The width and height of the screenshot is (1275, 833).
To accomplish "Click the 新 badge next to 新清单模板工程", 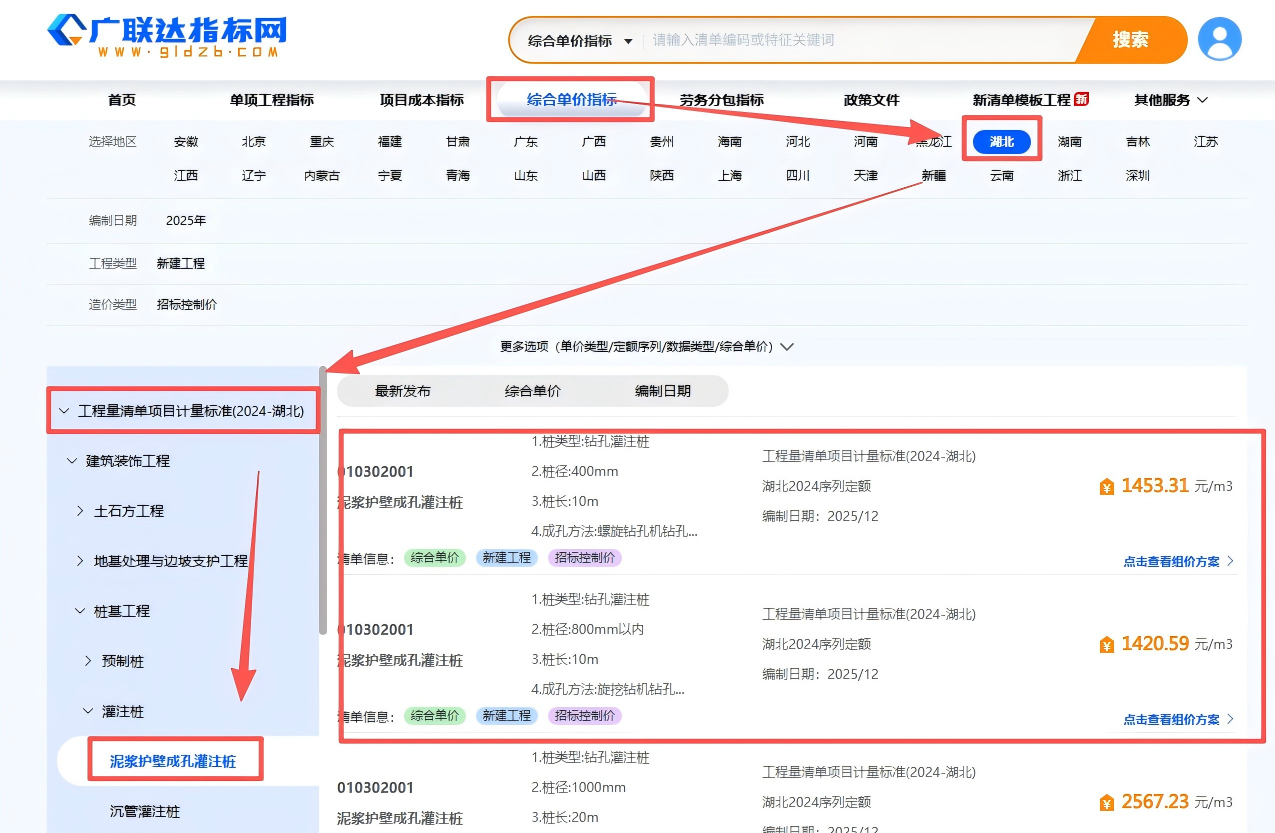I will pos(1082,99).
